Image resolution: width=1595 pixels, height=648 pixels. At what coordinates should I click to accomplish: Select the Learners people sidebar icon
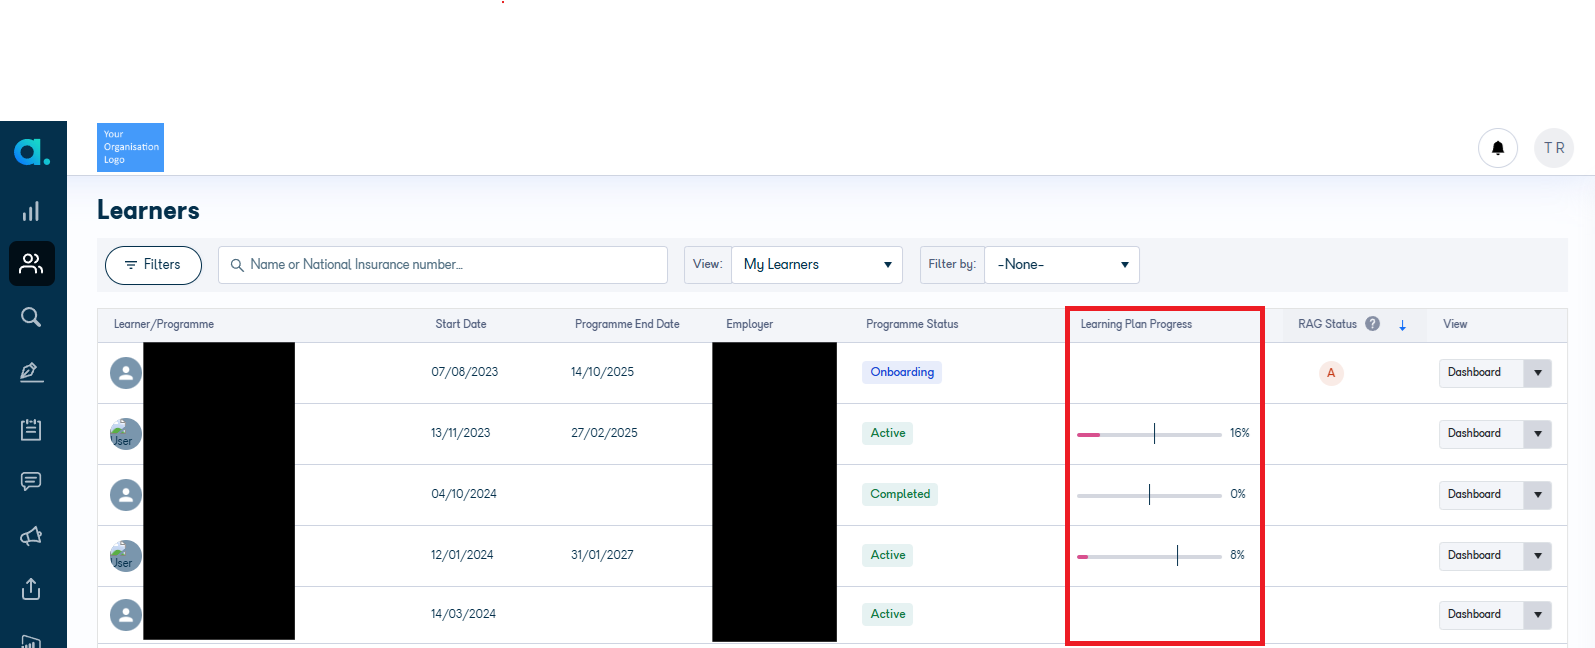coord(32,264)
